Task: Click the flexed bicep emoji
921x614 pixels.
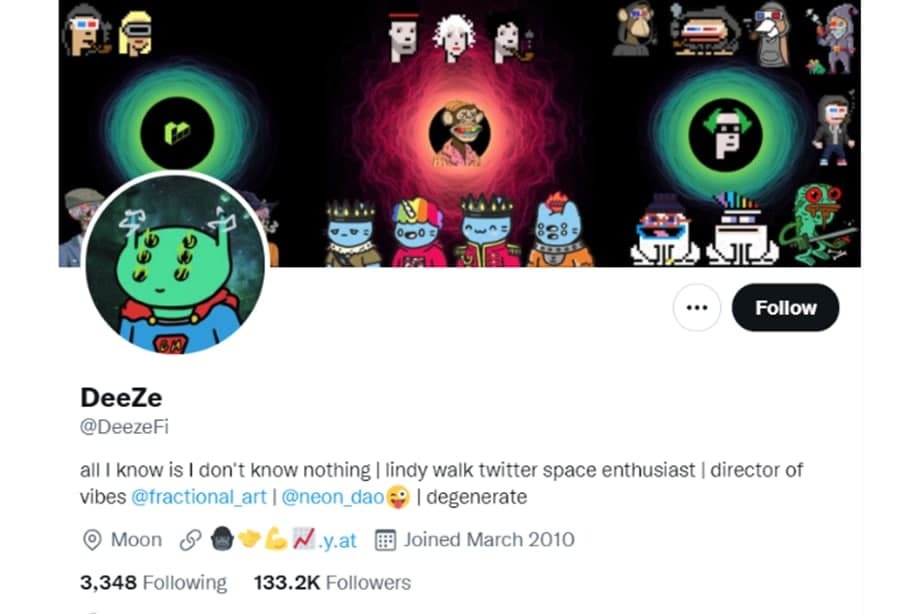Action: 275,539
